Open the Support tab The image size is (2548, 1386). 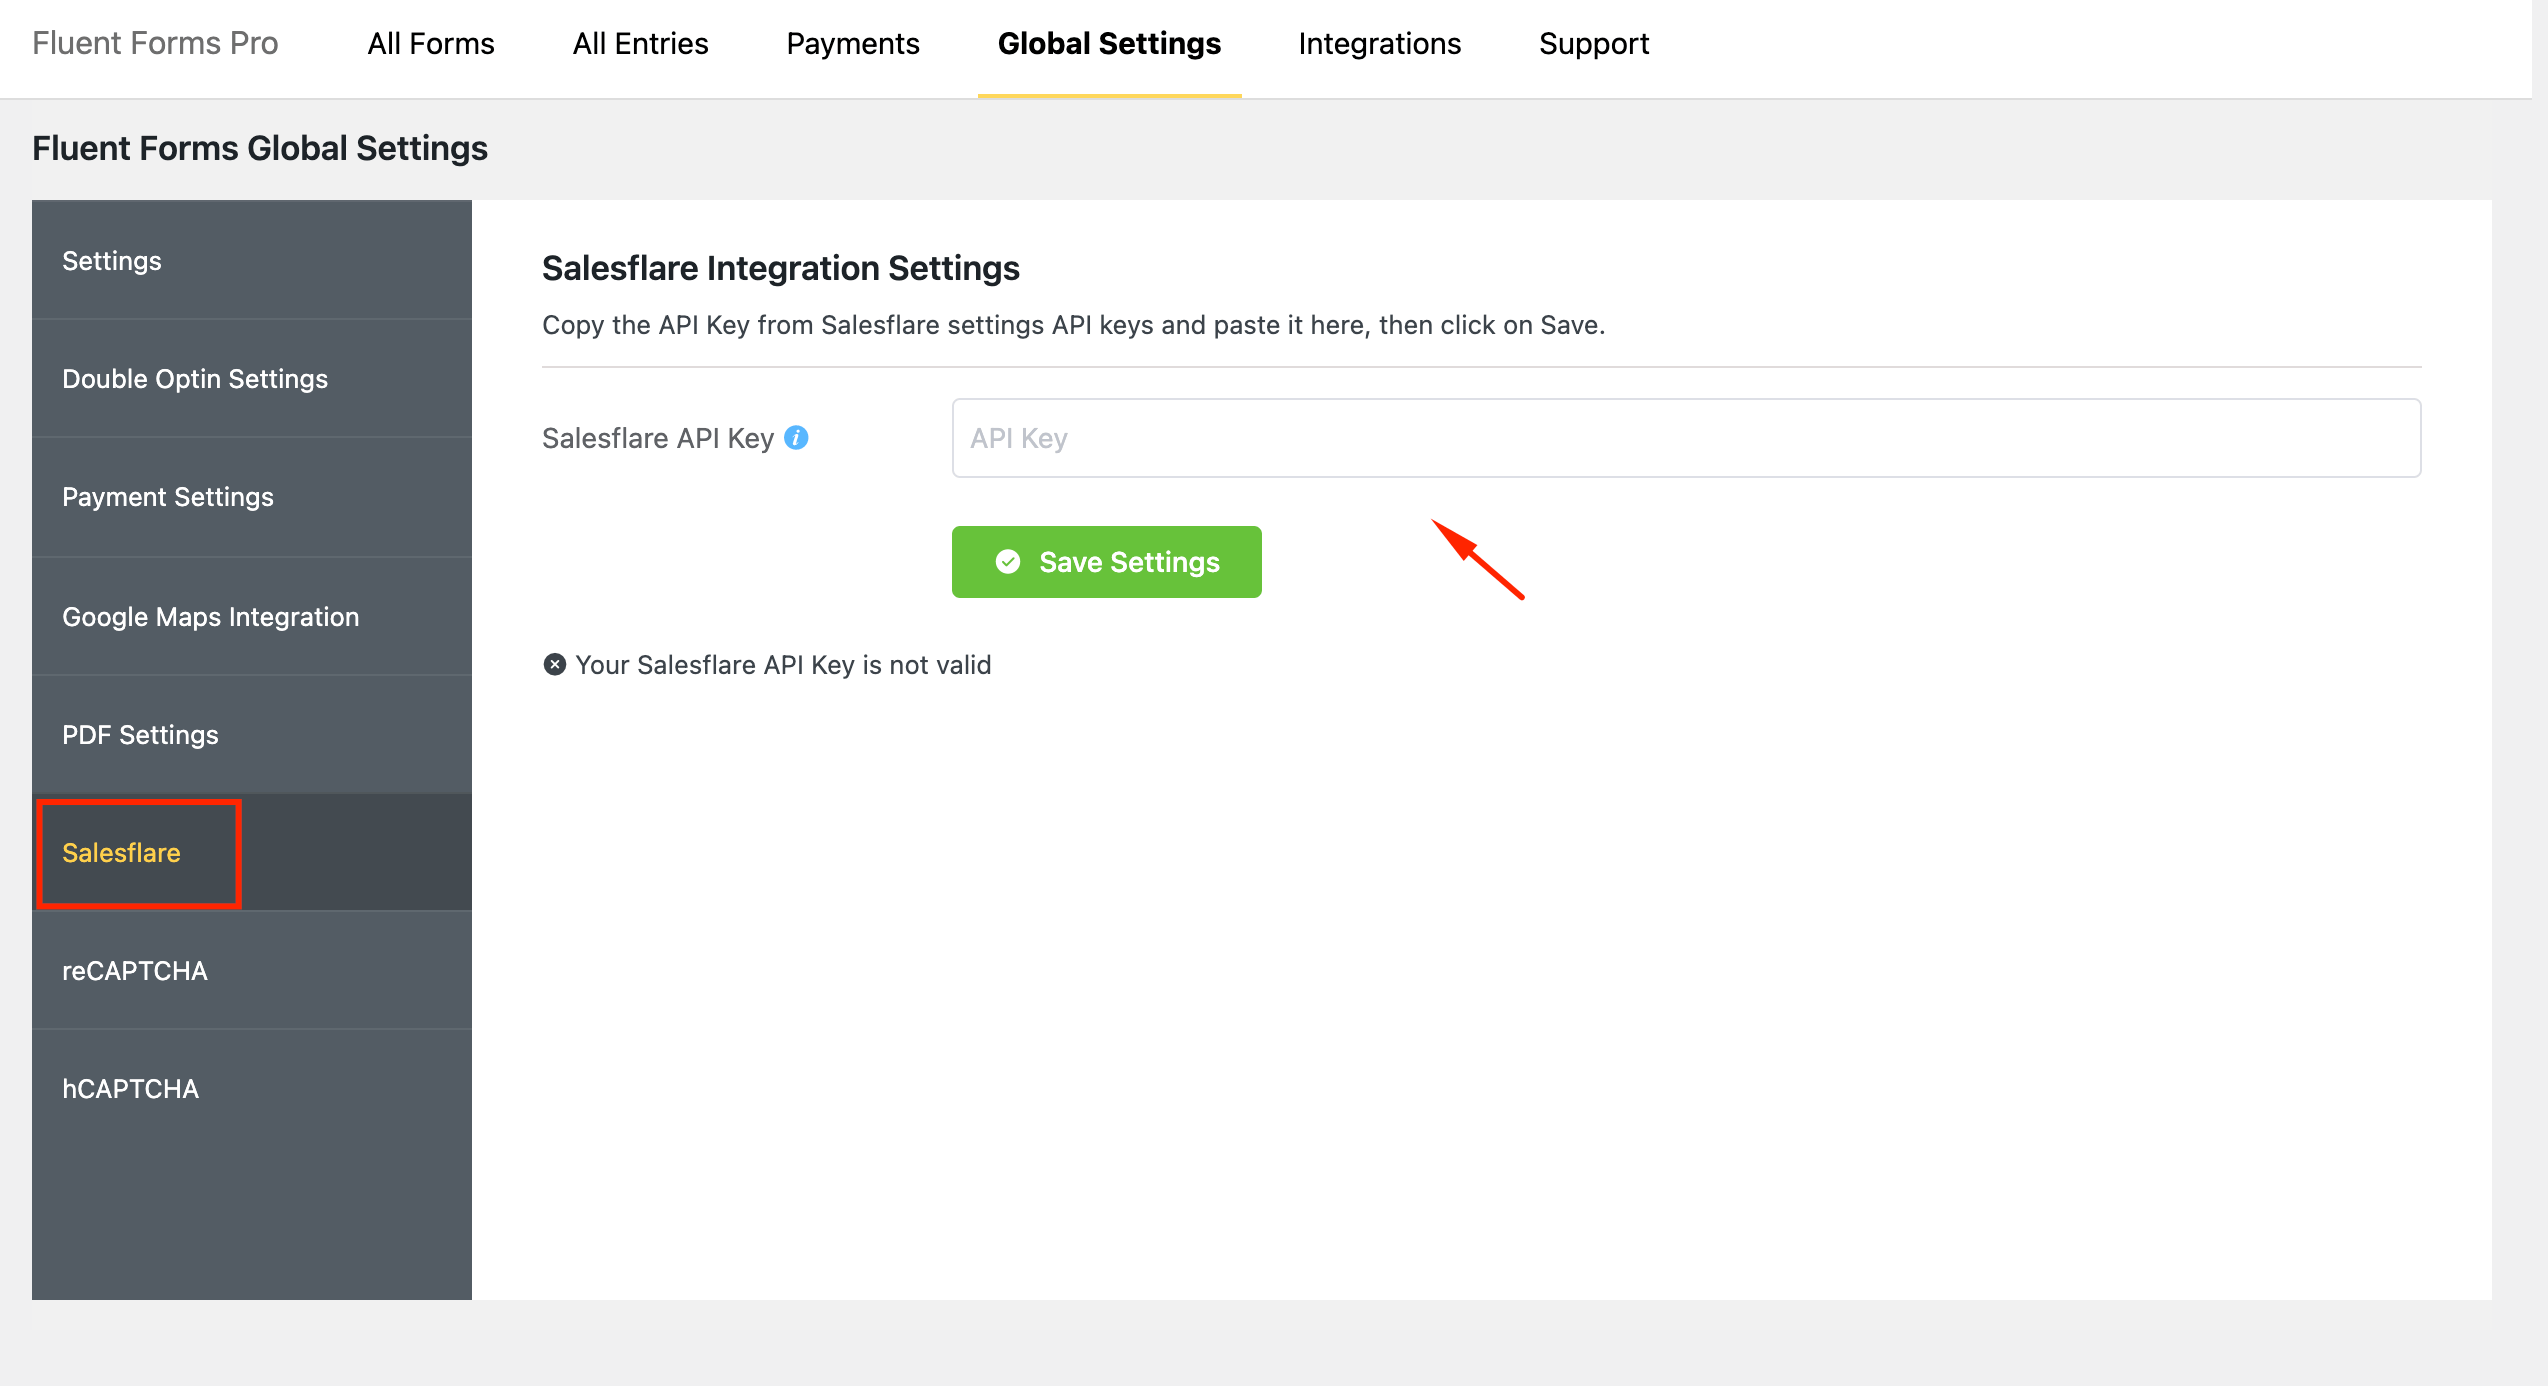click(1594, 44)
